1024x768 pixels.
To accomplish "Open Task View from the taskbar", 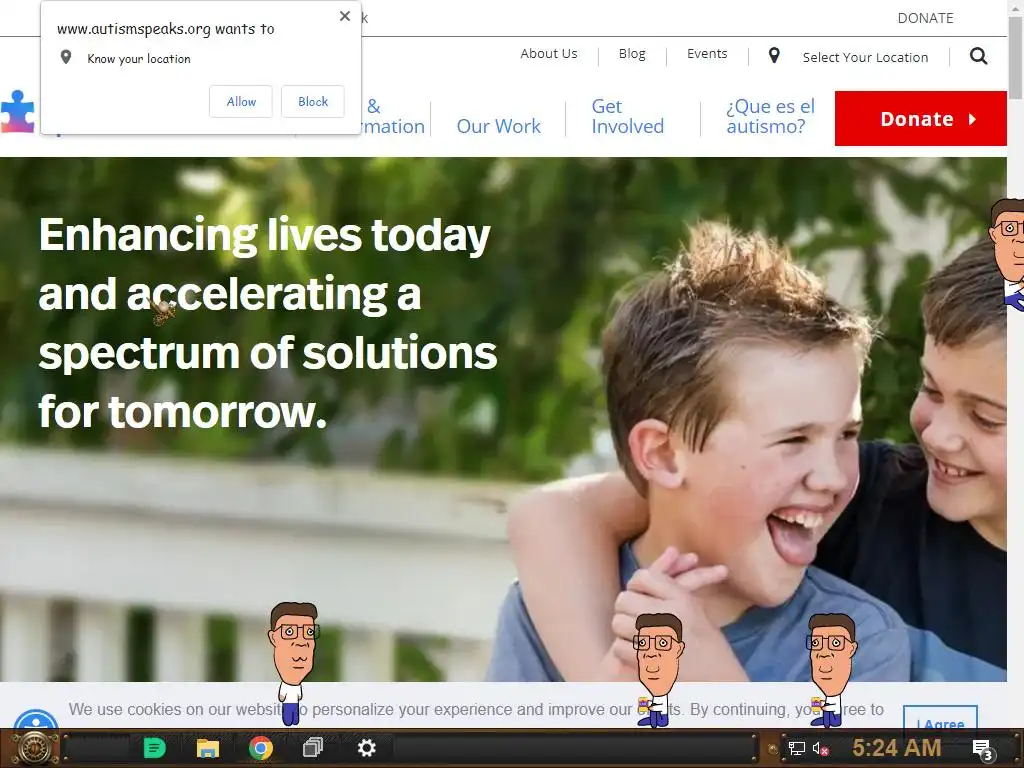I will (313, 747).
